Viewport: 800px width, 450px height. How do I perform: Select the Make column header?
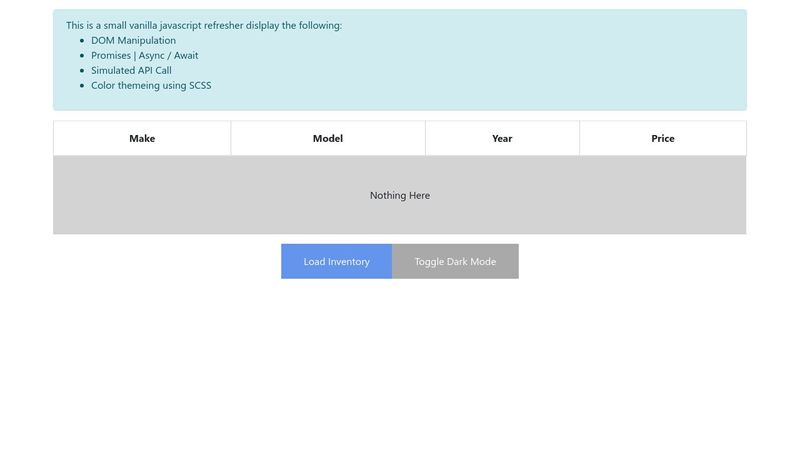point(142,138)
